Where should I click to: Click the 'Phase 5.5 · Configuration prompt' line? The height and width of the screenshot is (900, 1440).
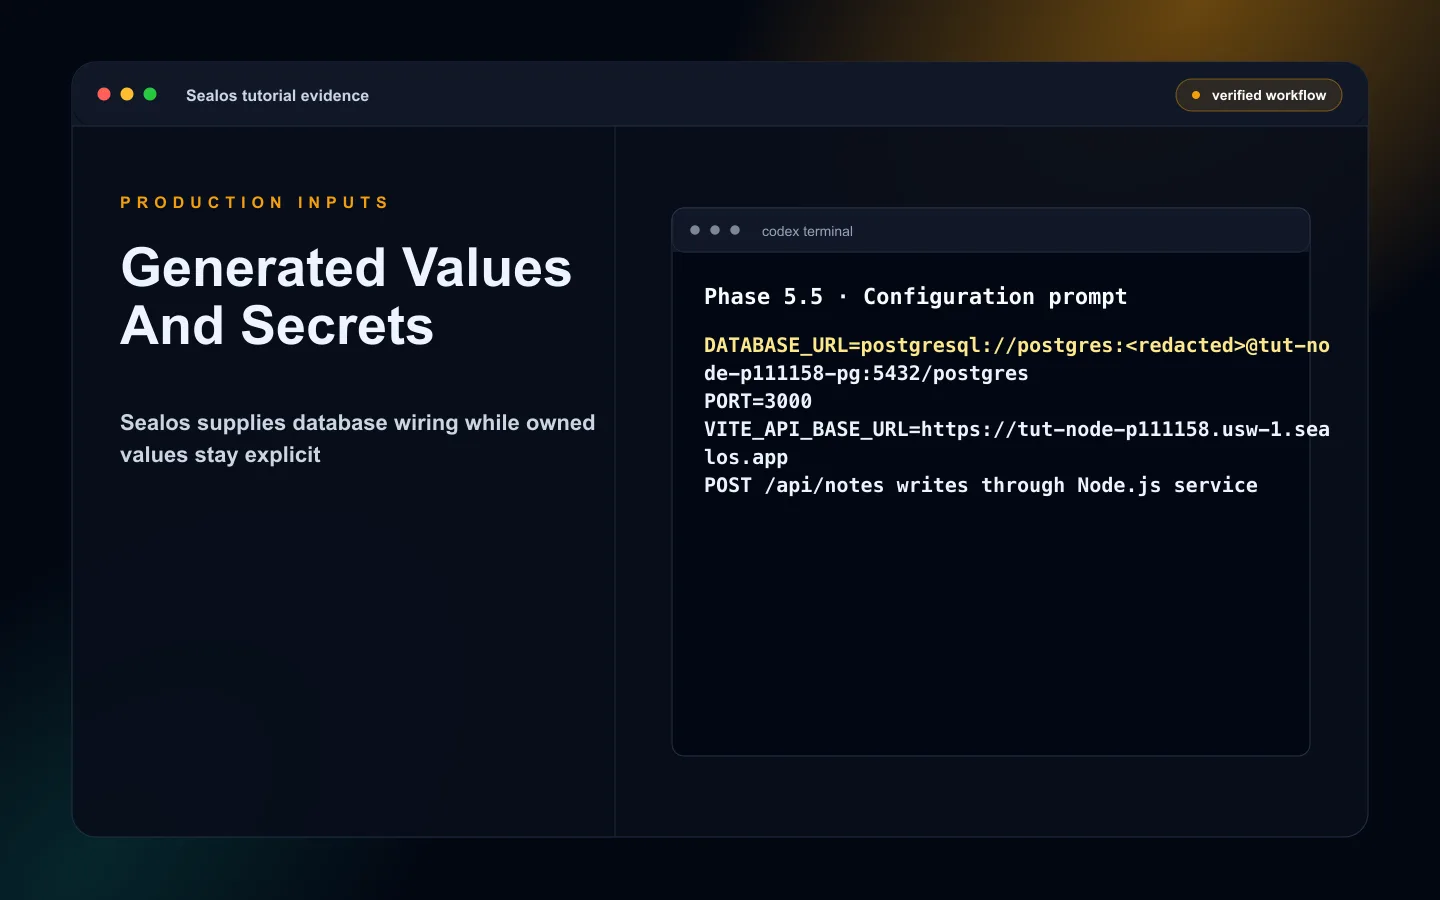tap(915, 296)
